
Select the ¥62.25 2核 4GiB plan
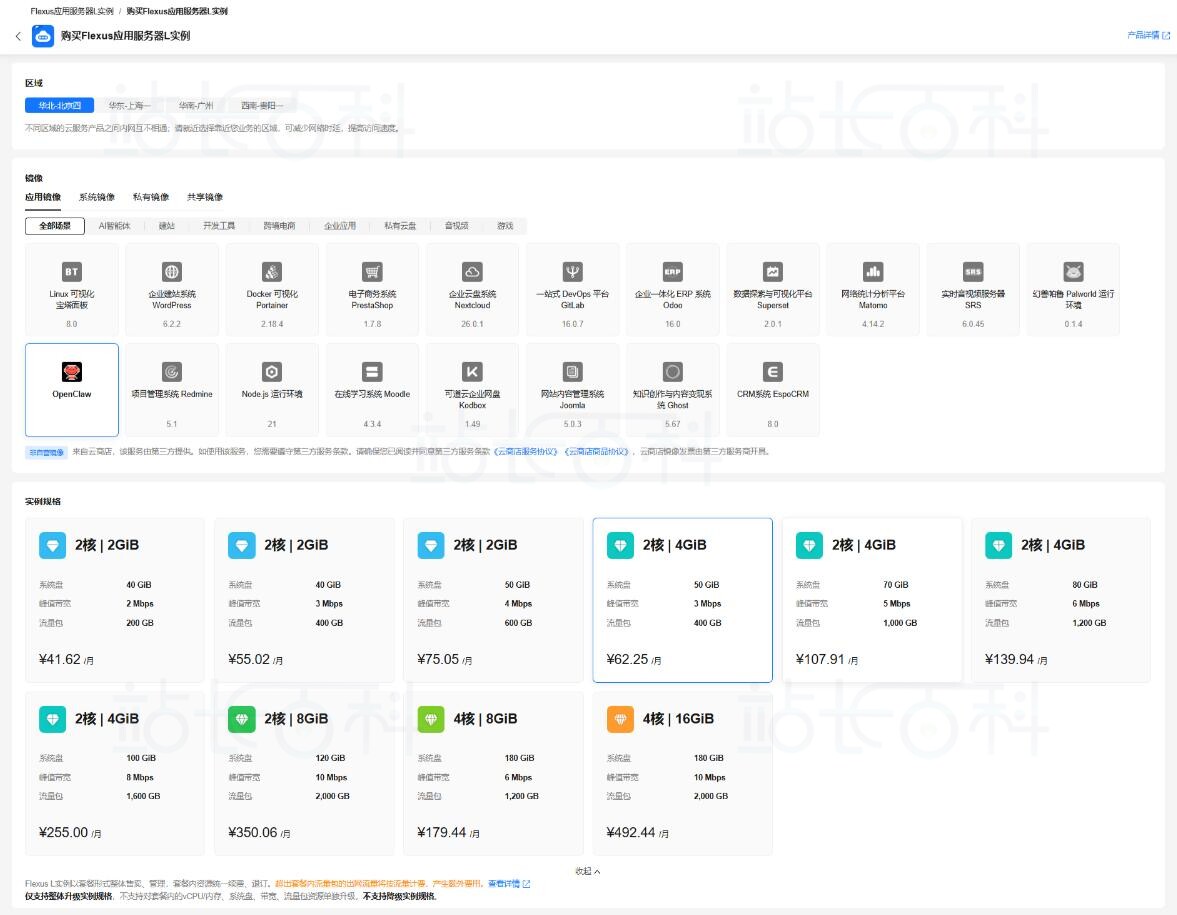click(682, 600)
